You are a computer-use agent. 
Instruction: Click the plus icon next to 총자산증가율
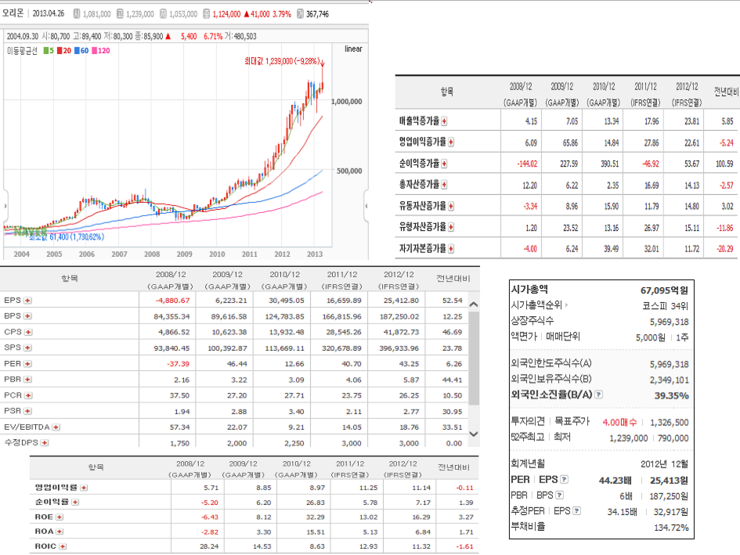444,185
